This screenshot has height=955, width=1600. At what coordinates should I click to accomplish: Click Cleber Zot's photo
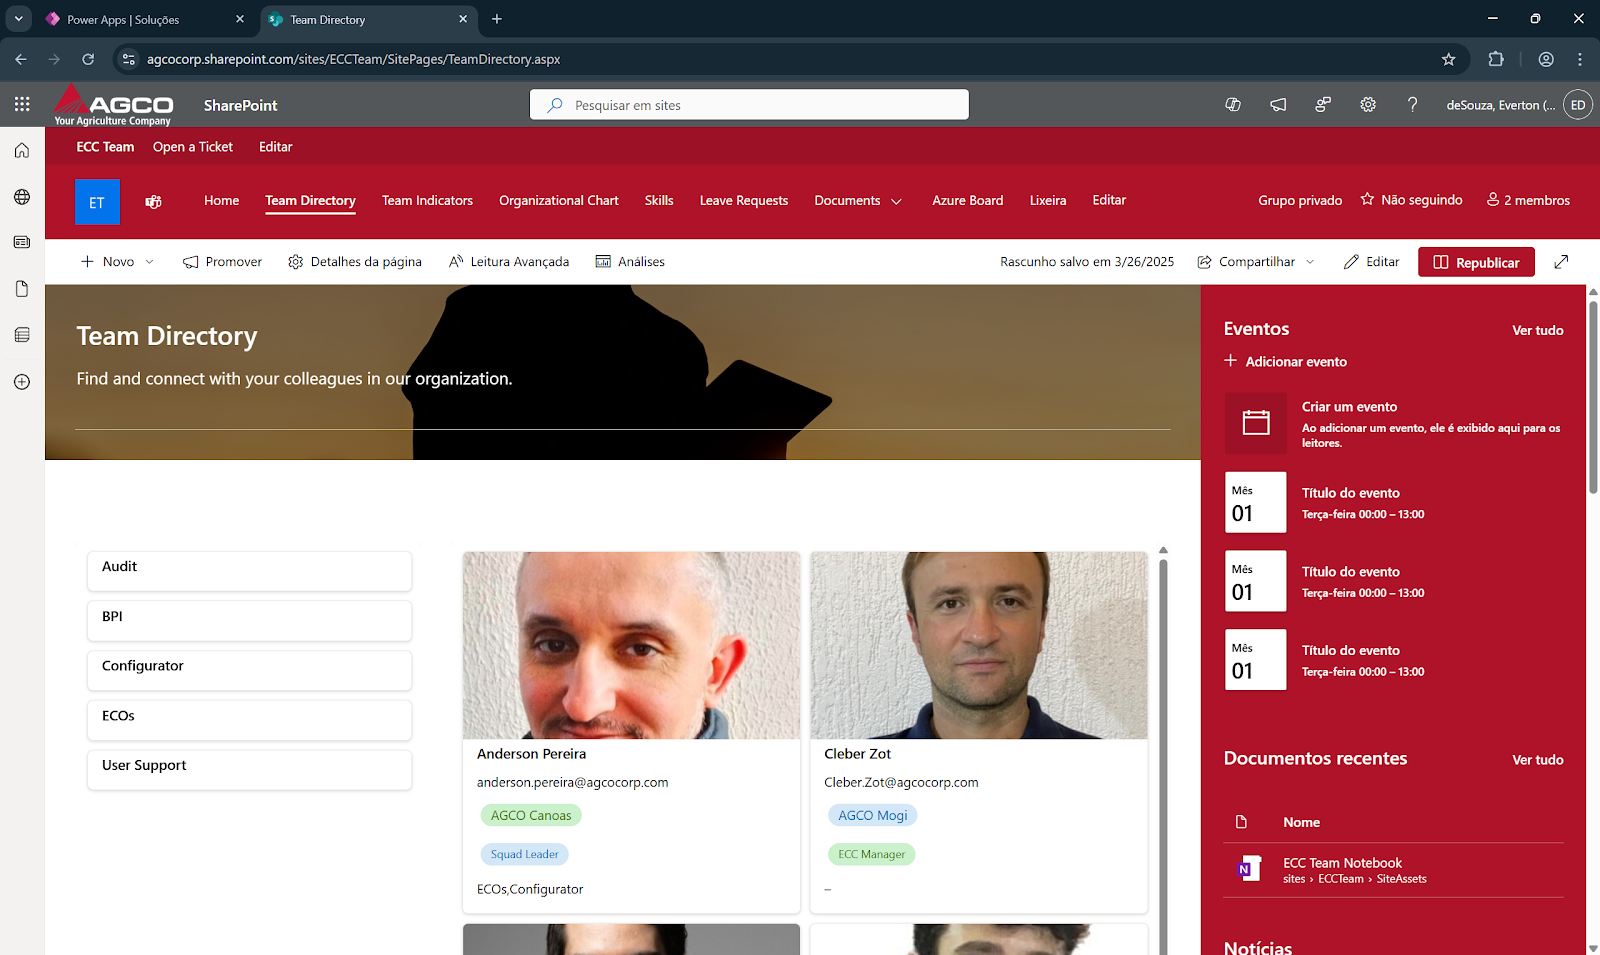tap(979, 645)
